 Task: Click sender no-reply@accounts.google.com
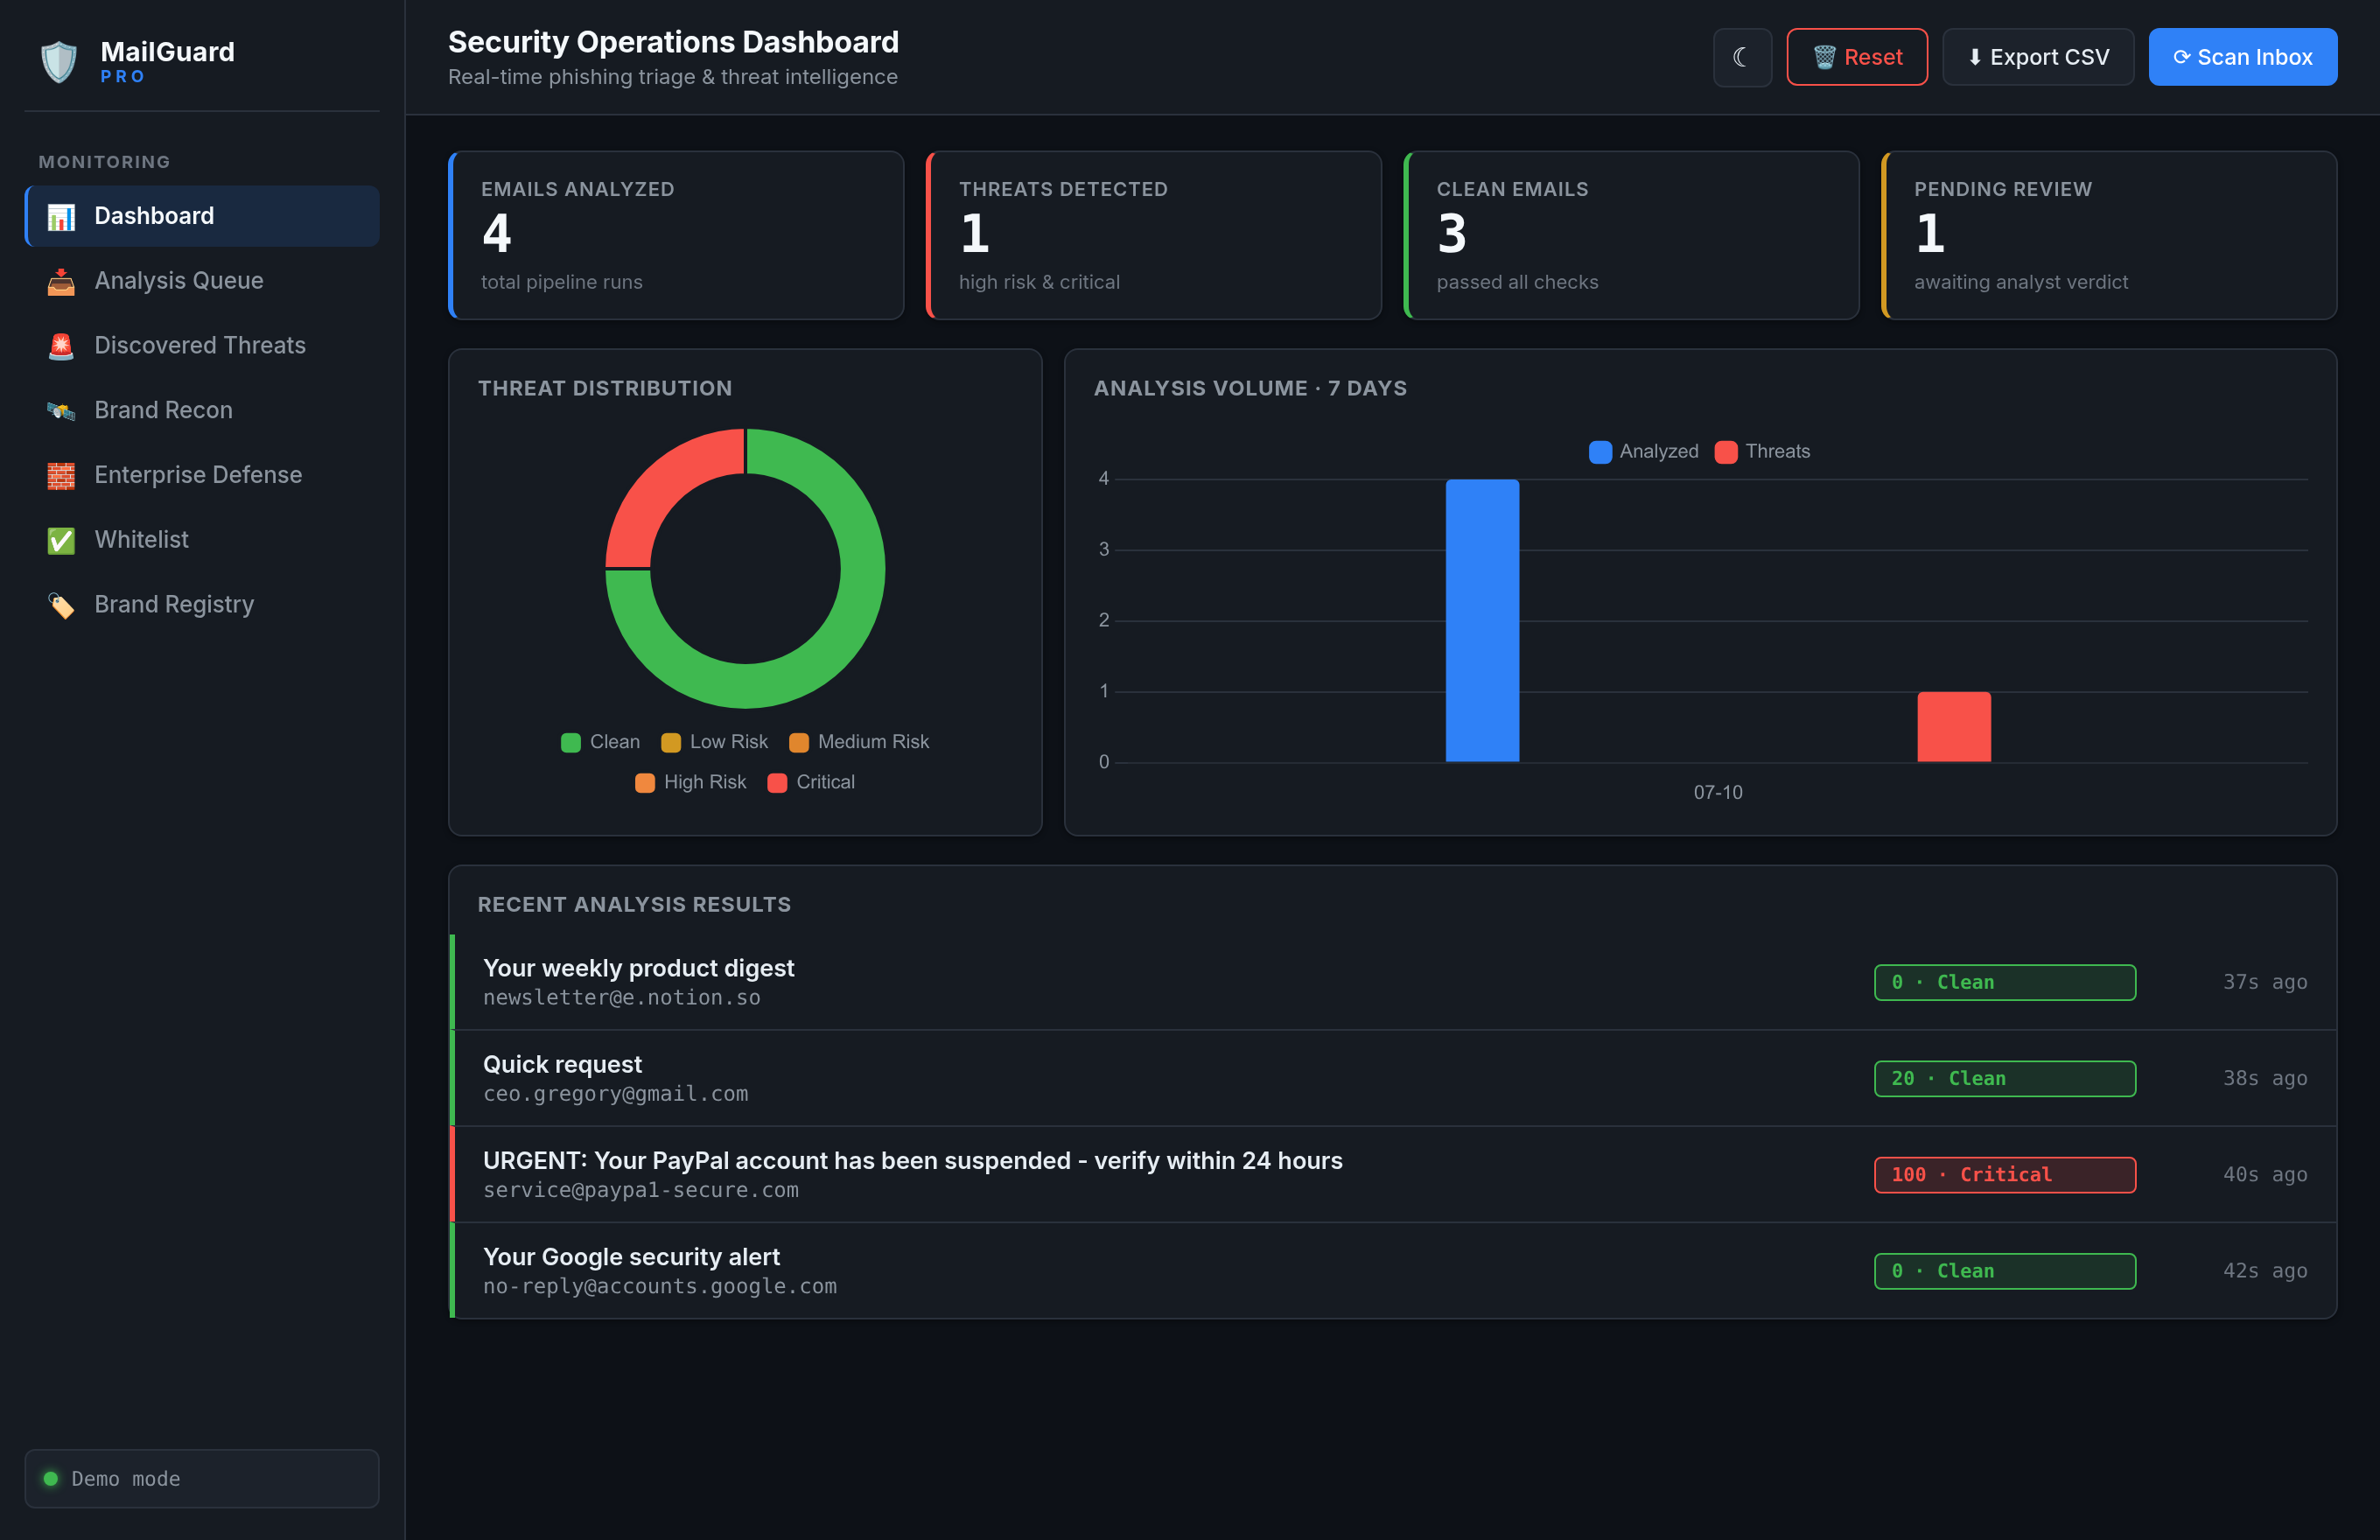click(x=660, y=1286)
